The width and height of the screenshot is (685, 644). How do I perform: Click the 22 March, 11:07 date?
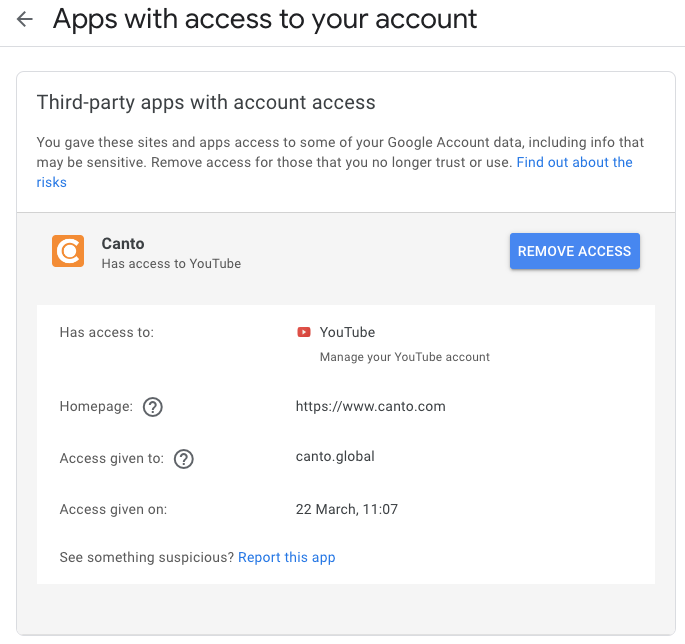click(347, 509)
